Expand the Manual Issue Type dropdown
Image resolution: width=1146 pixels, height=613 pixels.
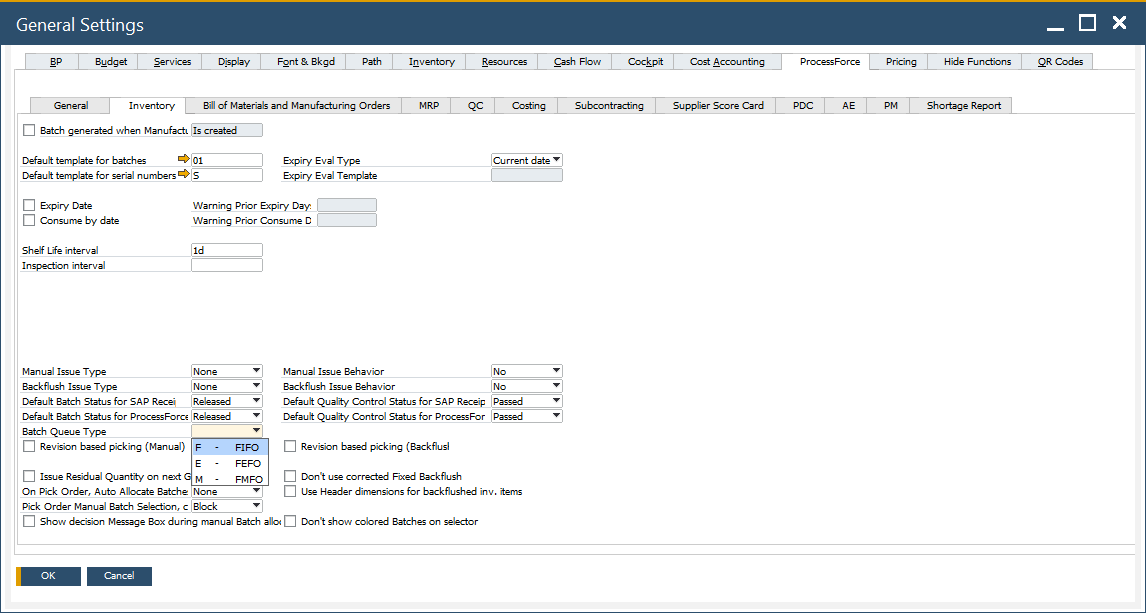(x=256, y=371)
